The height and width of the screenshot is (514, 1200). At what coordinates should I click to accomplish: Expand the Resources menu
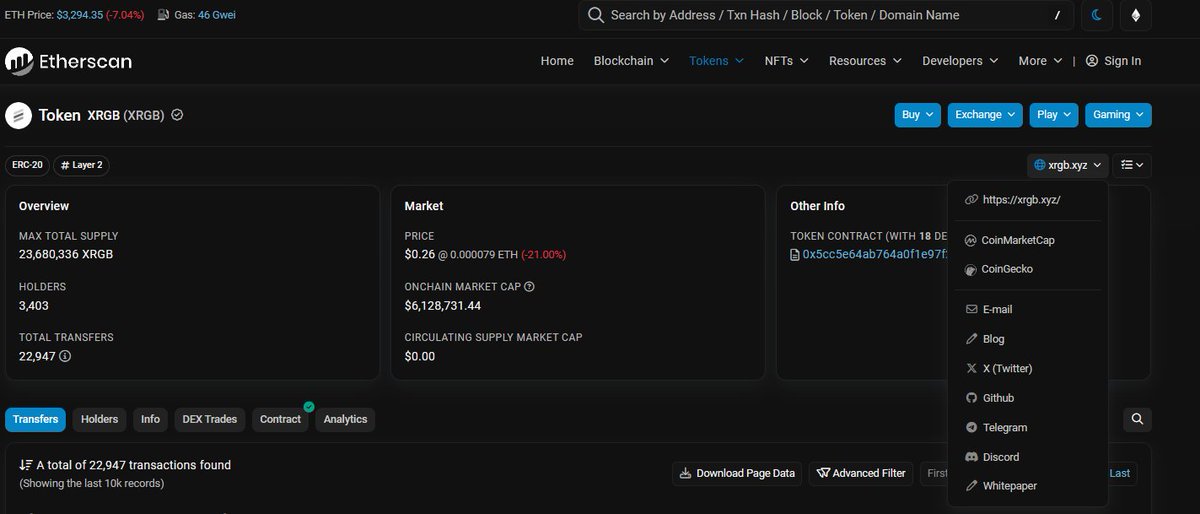pos(865,61)
